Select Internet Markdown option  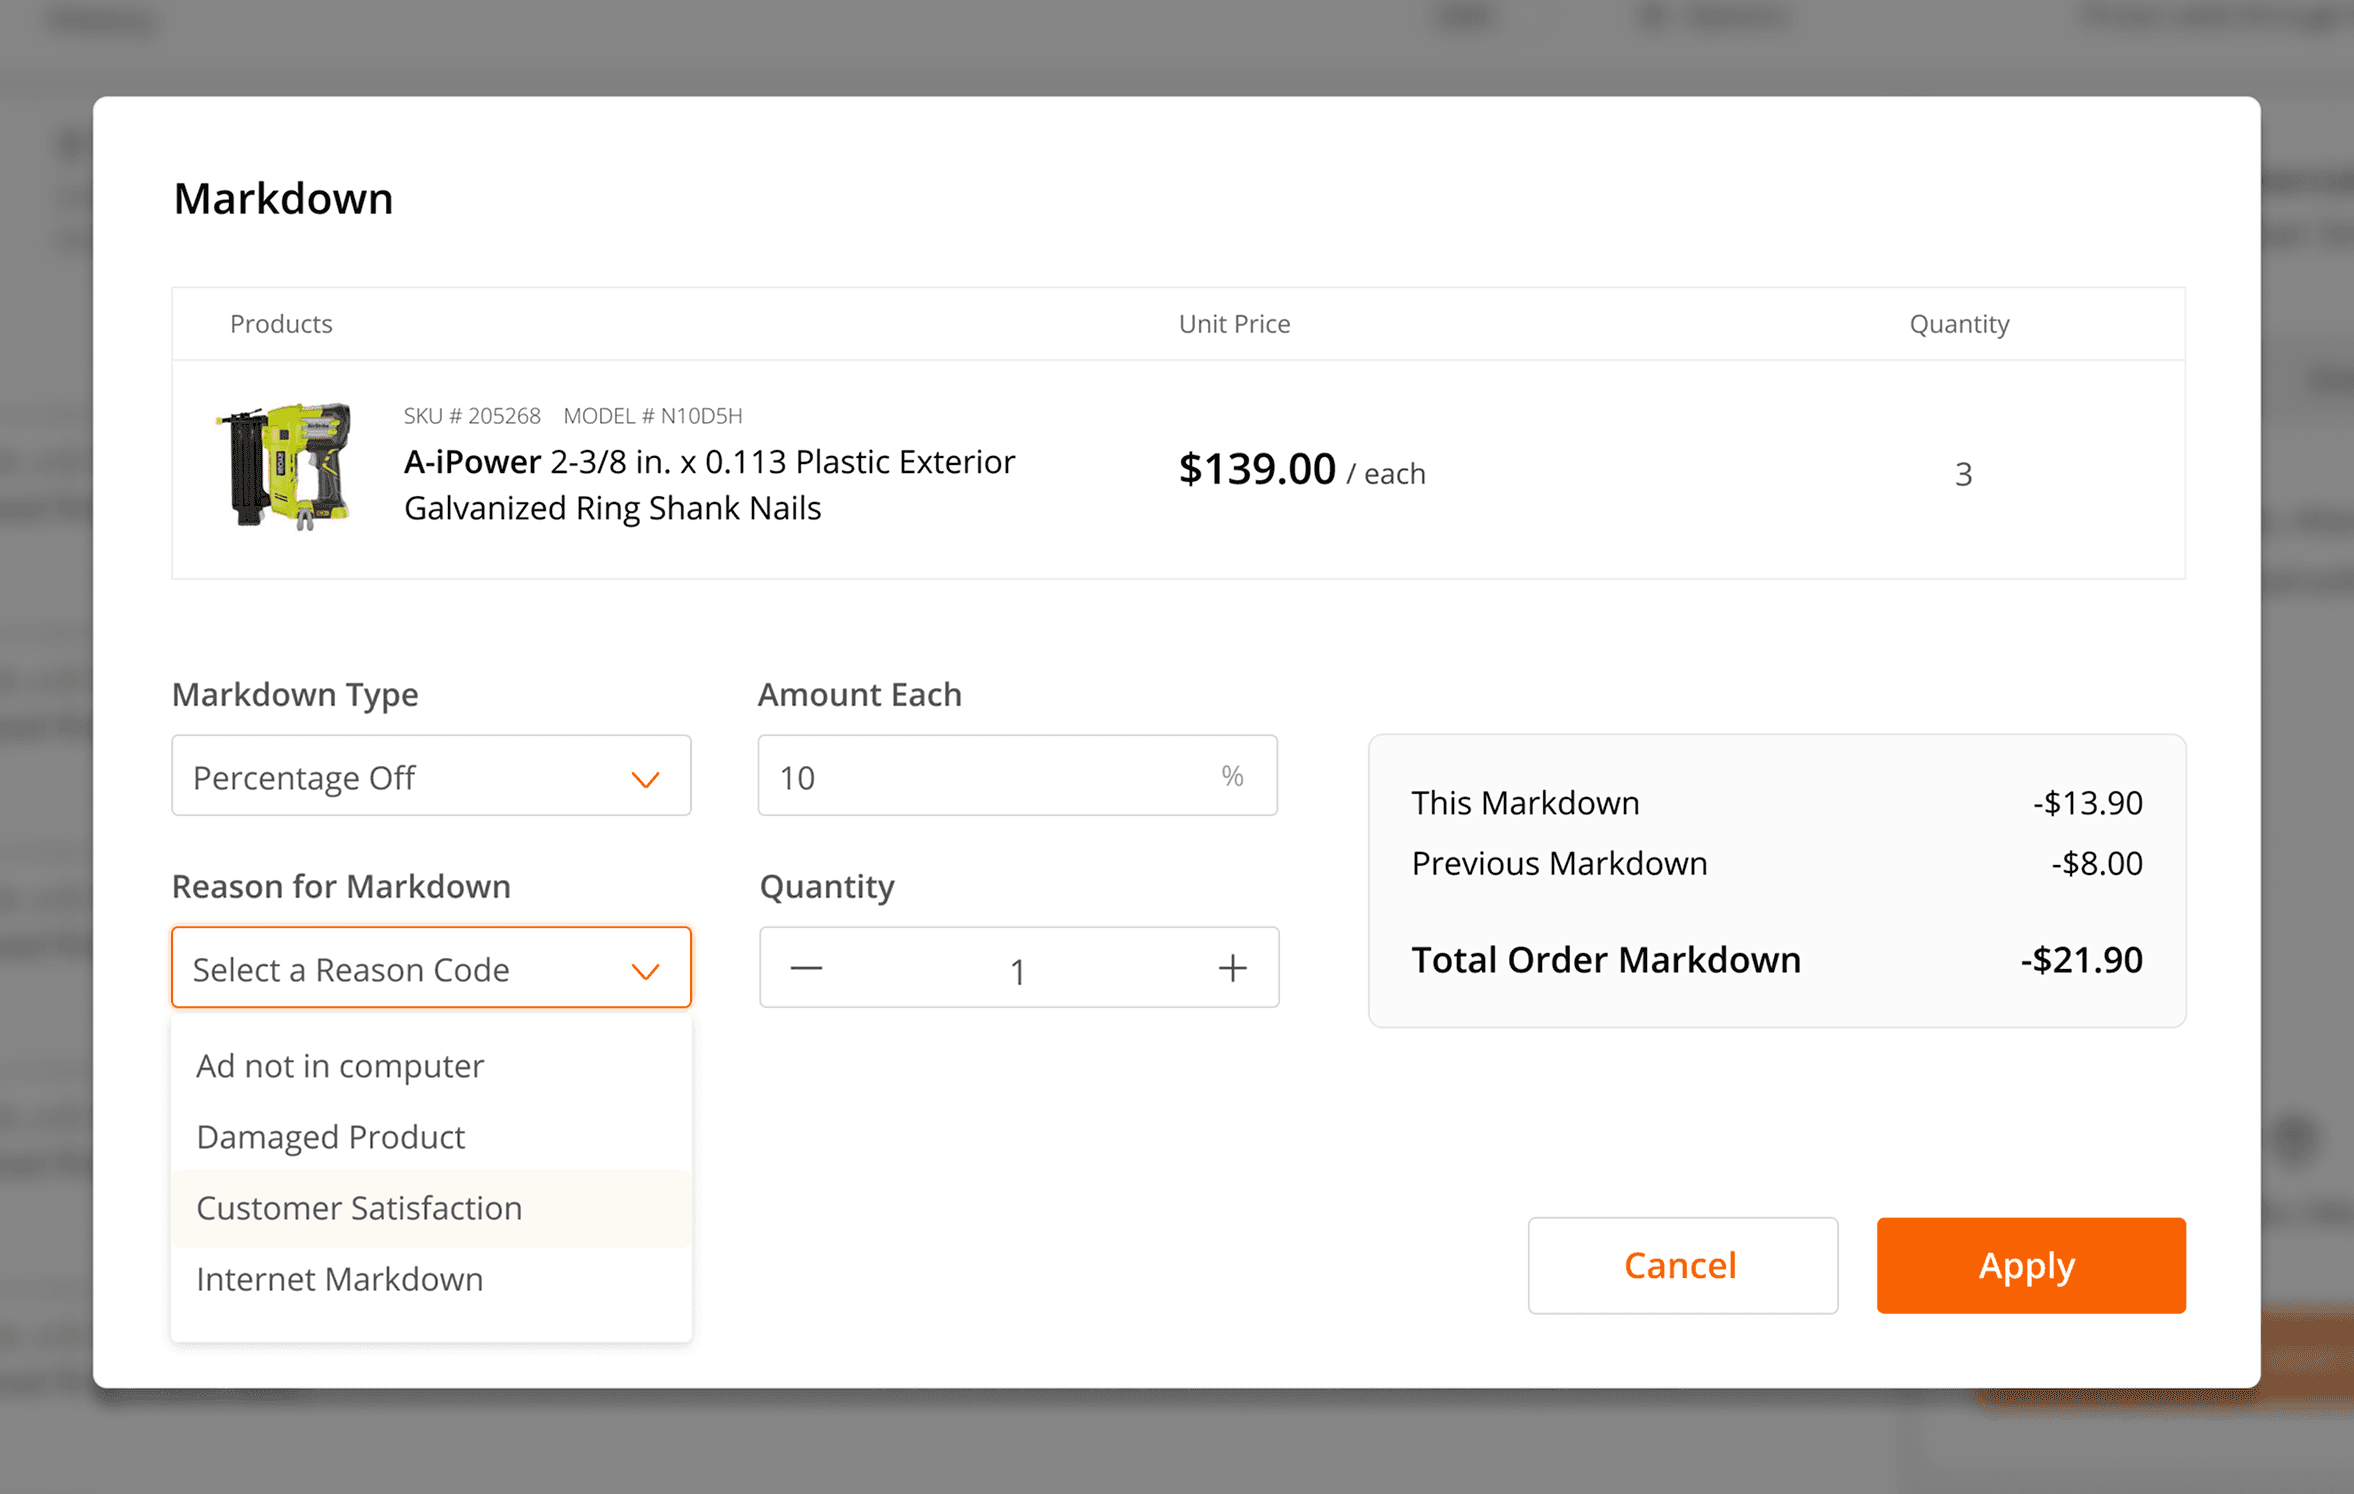pyautogui.click(x=340, y=1279)
